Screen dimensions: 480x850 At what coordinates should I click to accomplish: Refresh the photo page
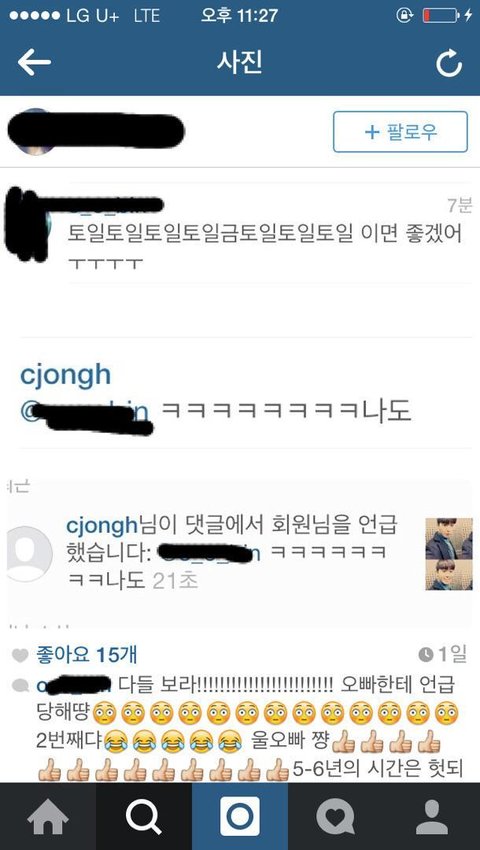tap(449, 63)
